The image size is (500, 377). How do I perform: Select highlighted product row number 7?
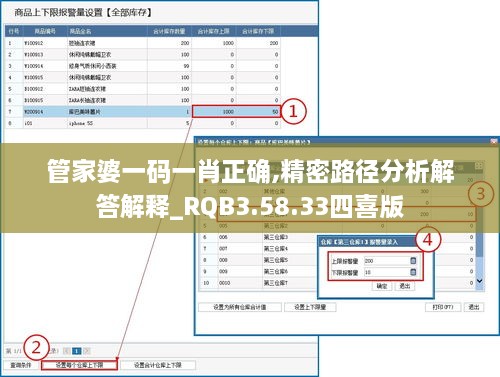click(143, 112)
